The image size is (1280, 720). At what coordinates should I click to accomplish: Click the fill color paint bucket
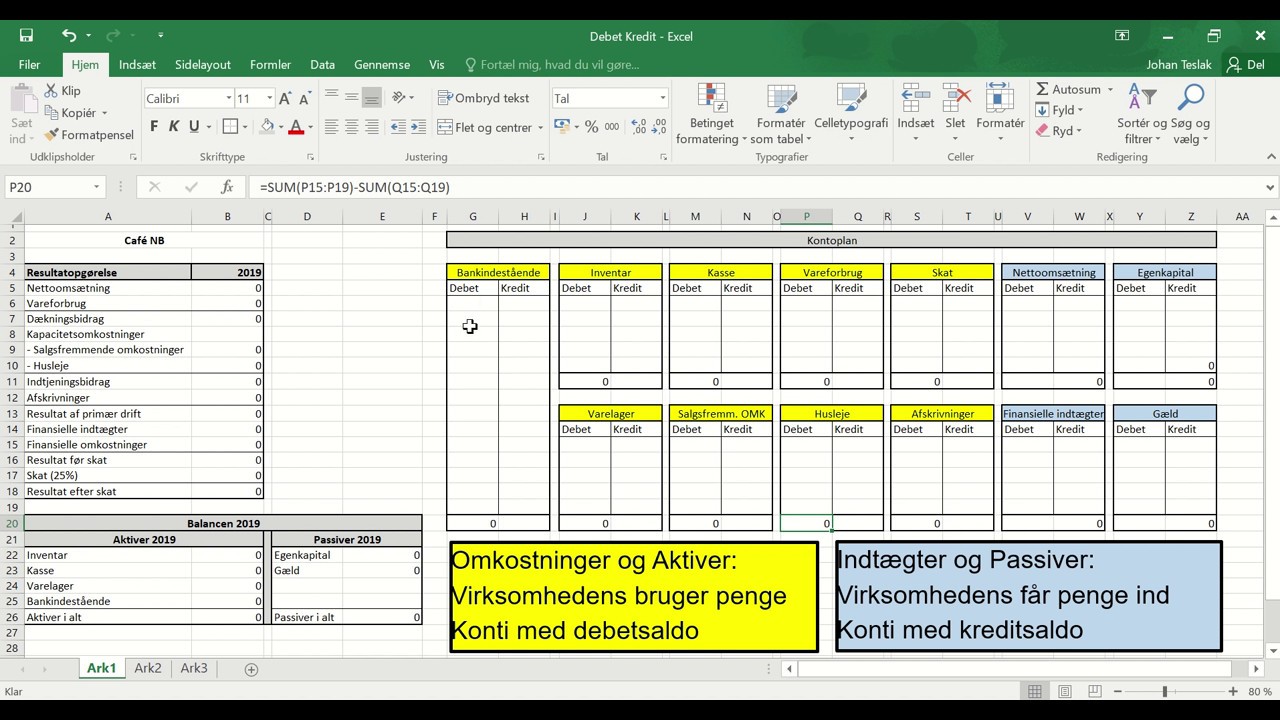(267, 127)
